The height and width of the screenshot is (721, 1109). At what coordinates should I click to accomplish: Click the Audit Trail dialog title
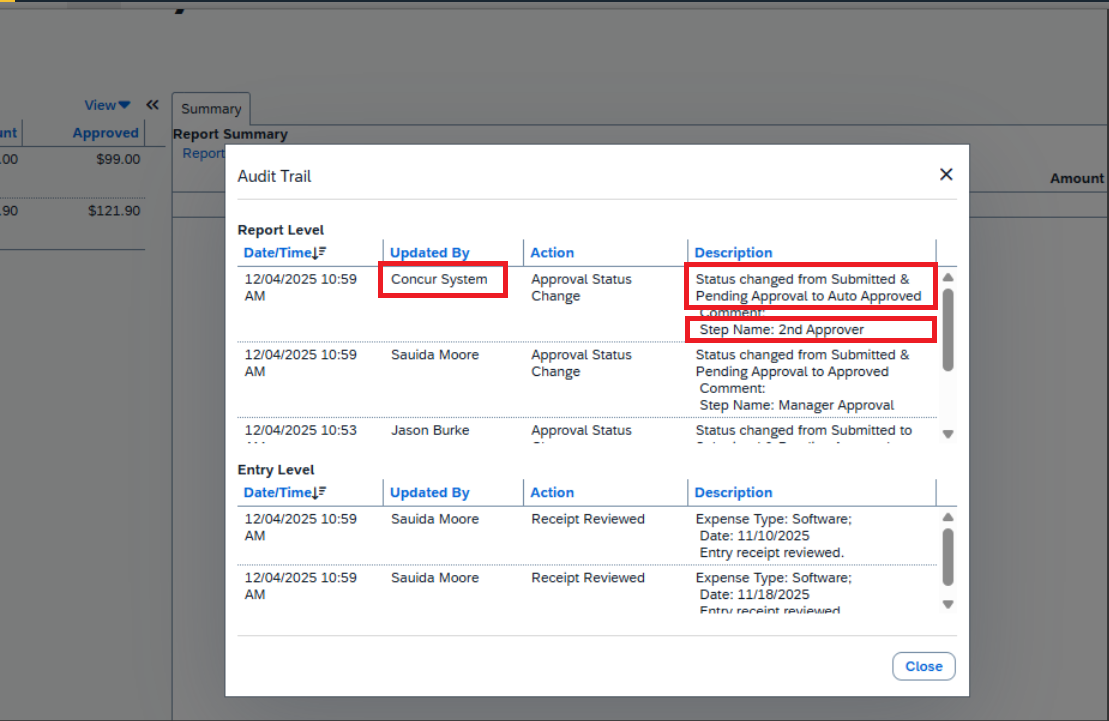pos(274,176)
